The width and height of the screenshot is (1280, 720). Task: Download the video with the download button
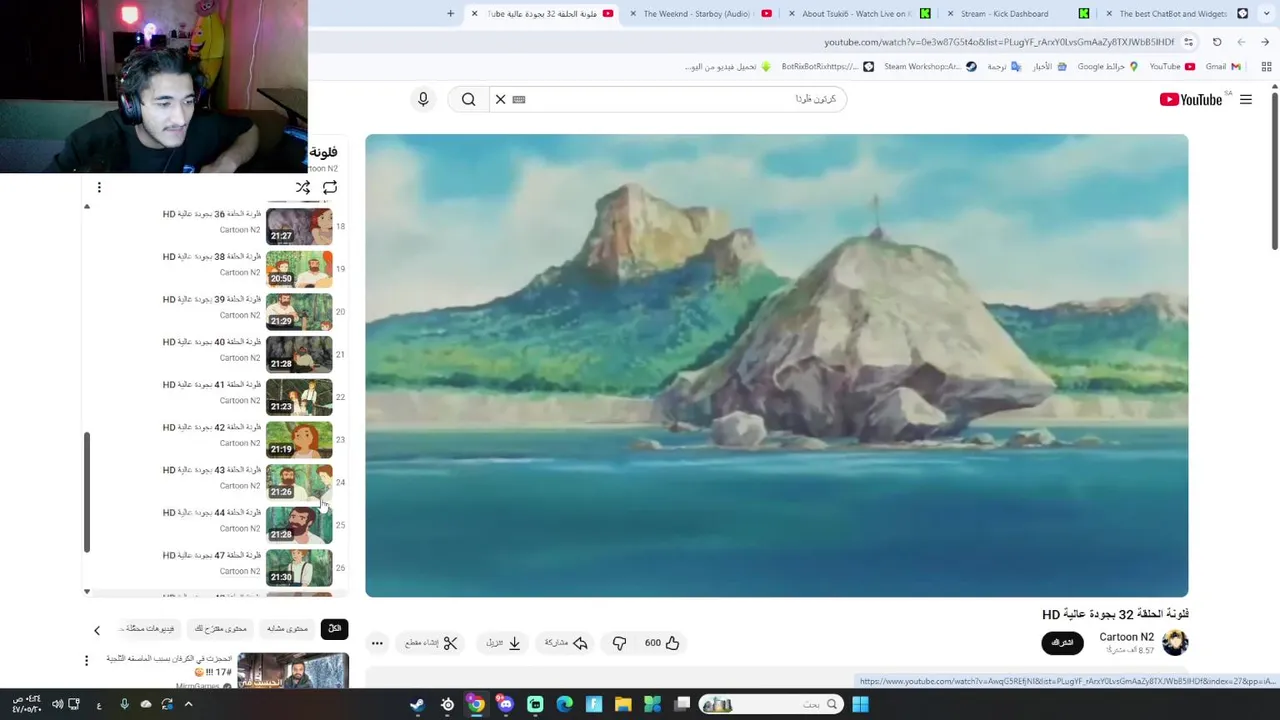[x=504, y=643]
